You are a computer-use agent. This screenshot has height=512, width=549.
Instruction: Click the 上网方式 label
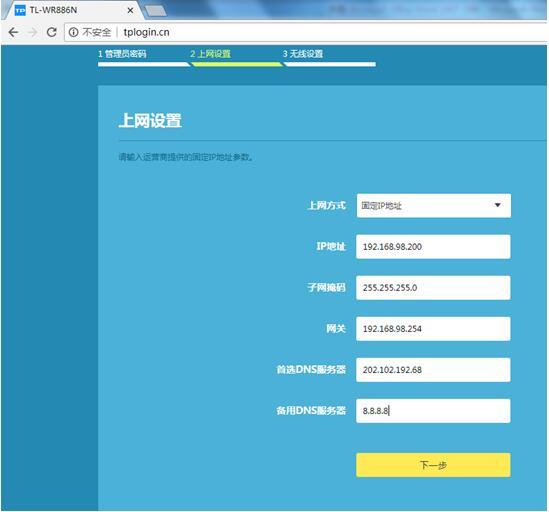click(326, 206)
